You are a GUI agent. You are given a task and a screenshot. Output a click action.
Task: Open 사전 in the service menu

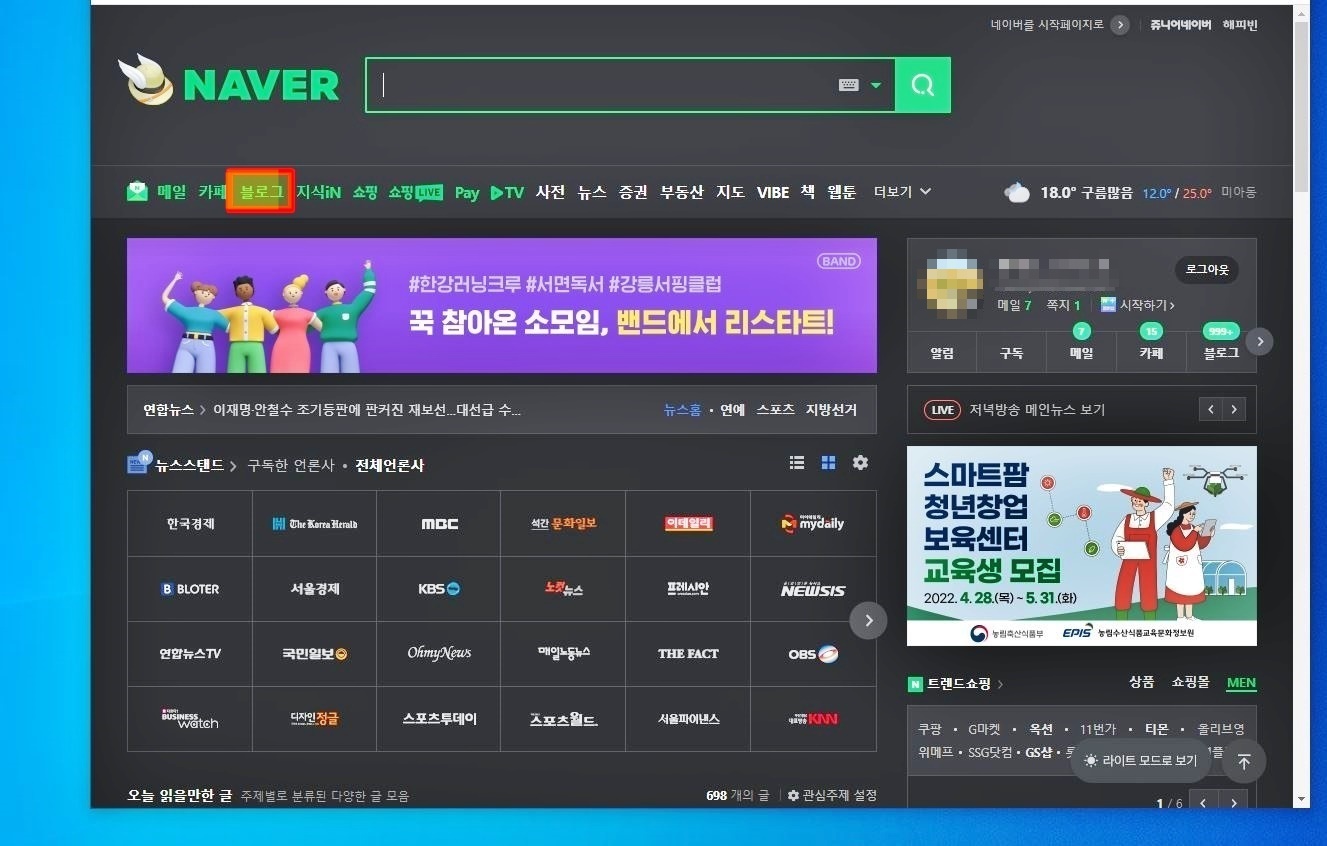(550, 192)
